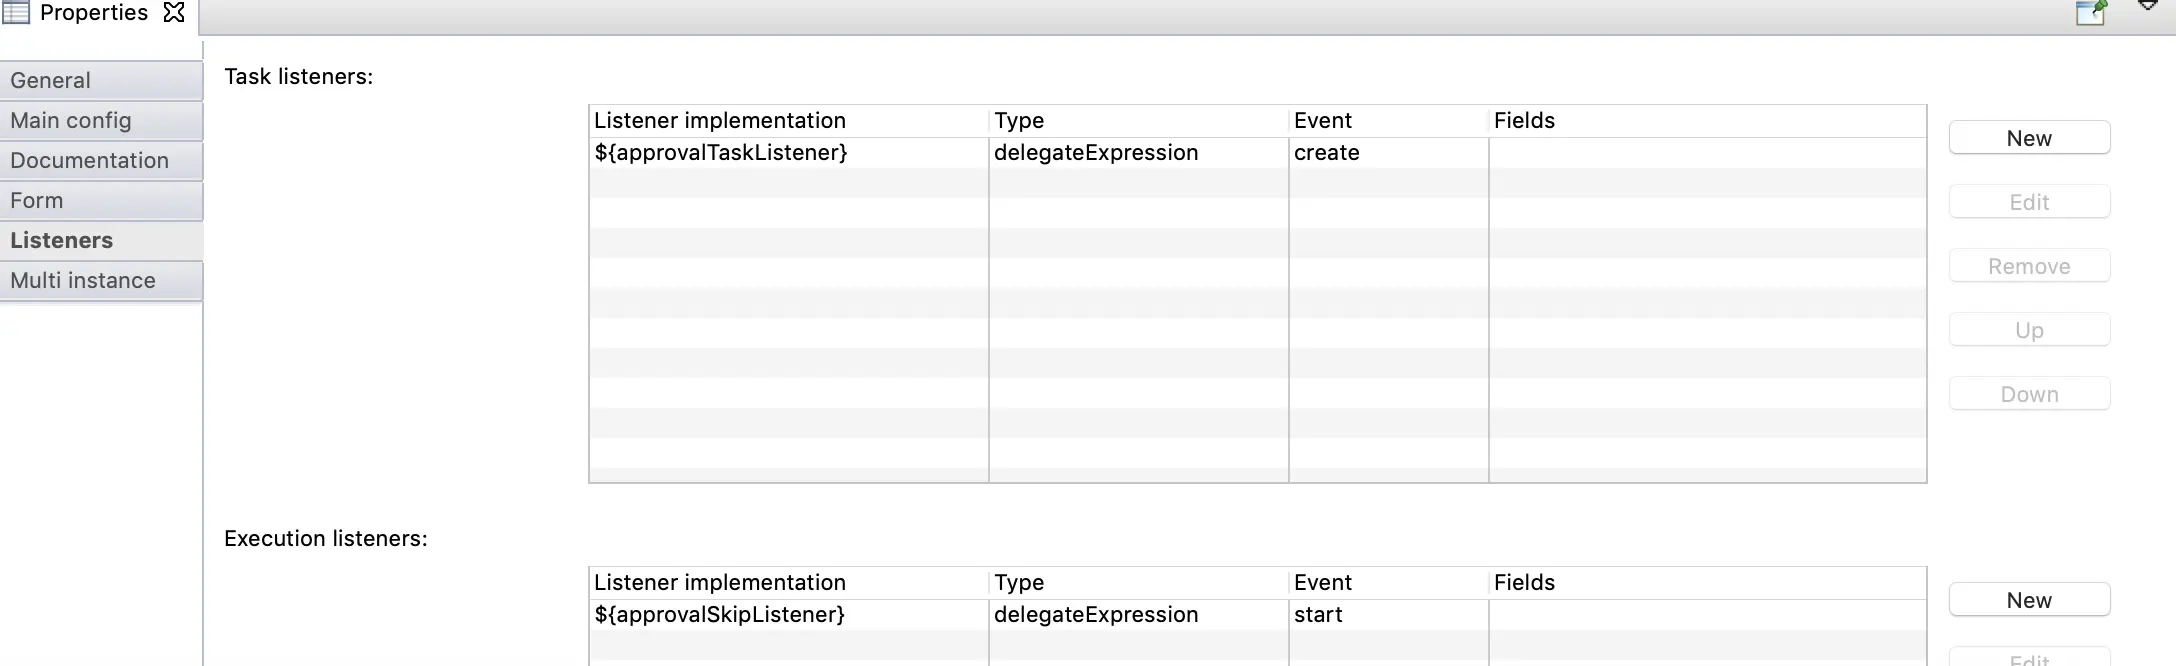
Task: Add a new execution listener
Action: (x=2029, y=600)
